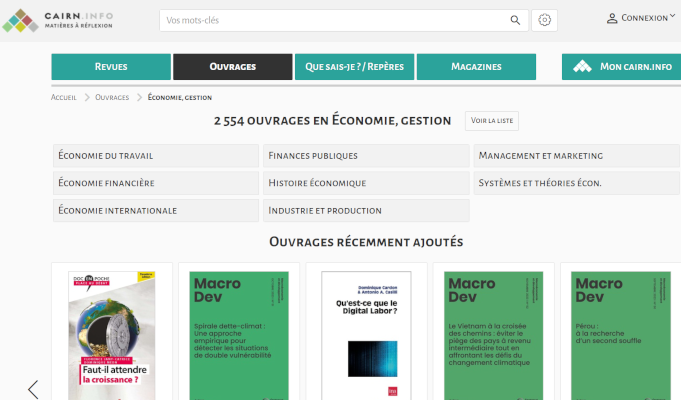The image size is (681, 400).
Task: Open Finances publiques category
Action: [x=366, y=156]
